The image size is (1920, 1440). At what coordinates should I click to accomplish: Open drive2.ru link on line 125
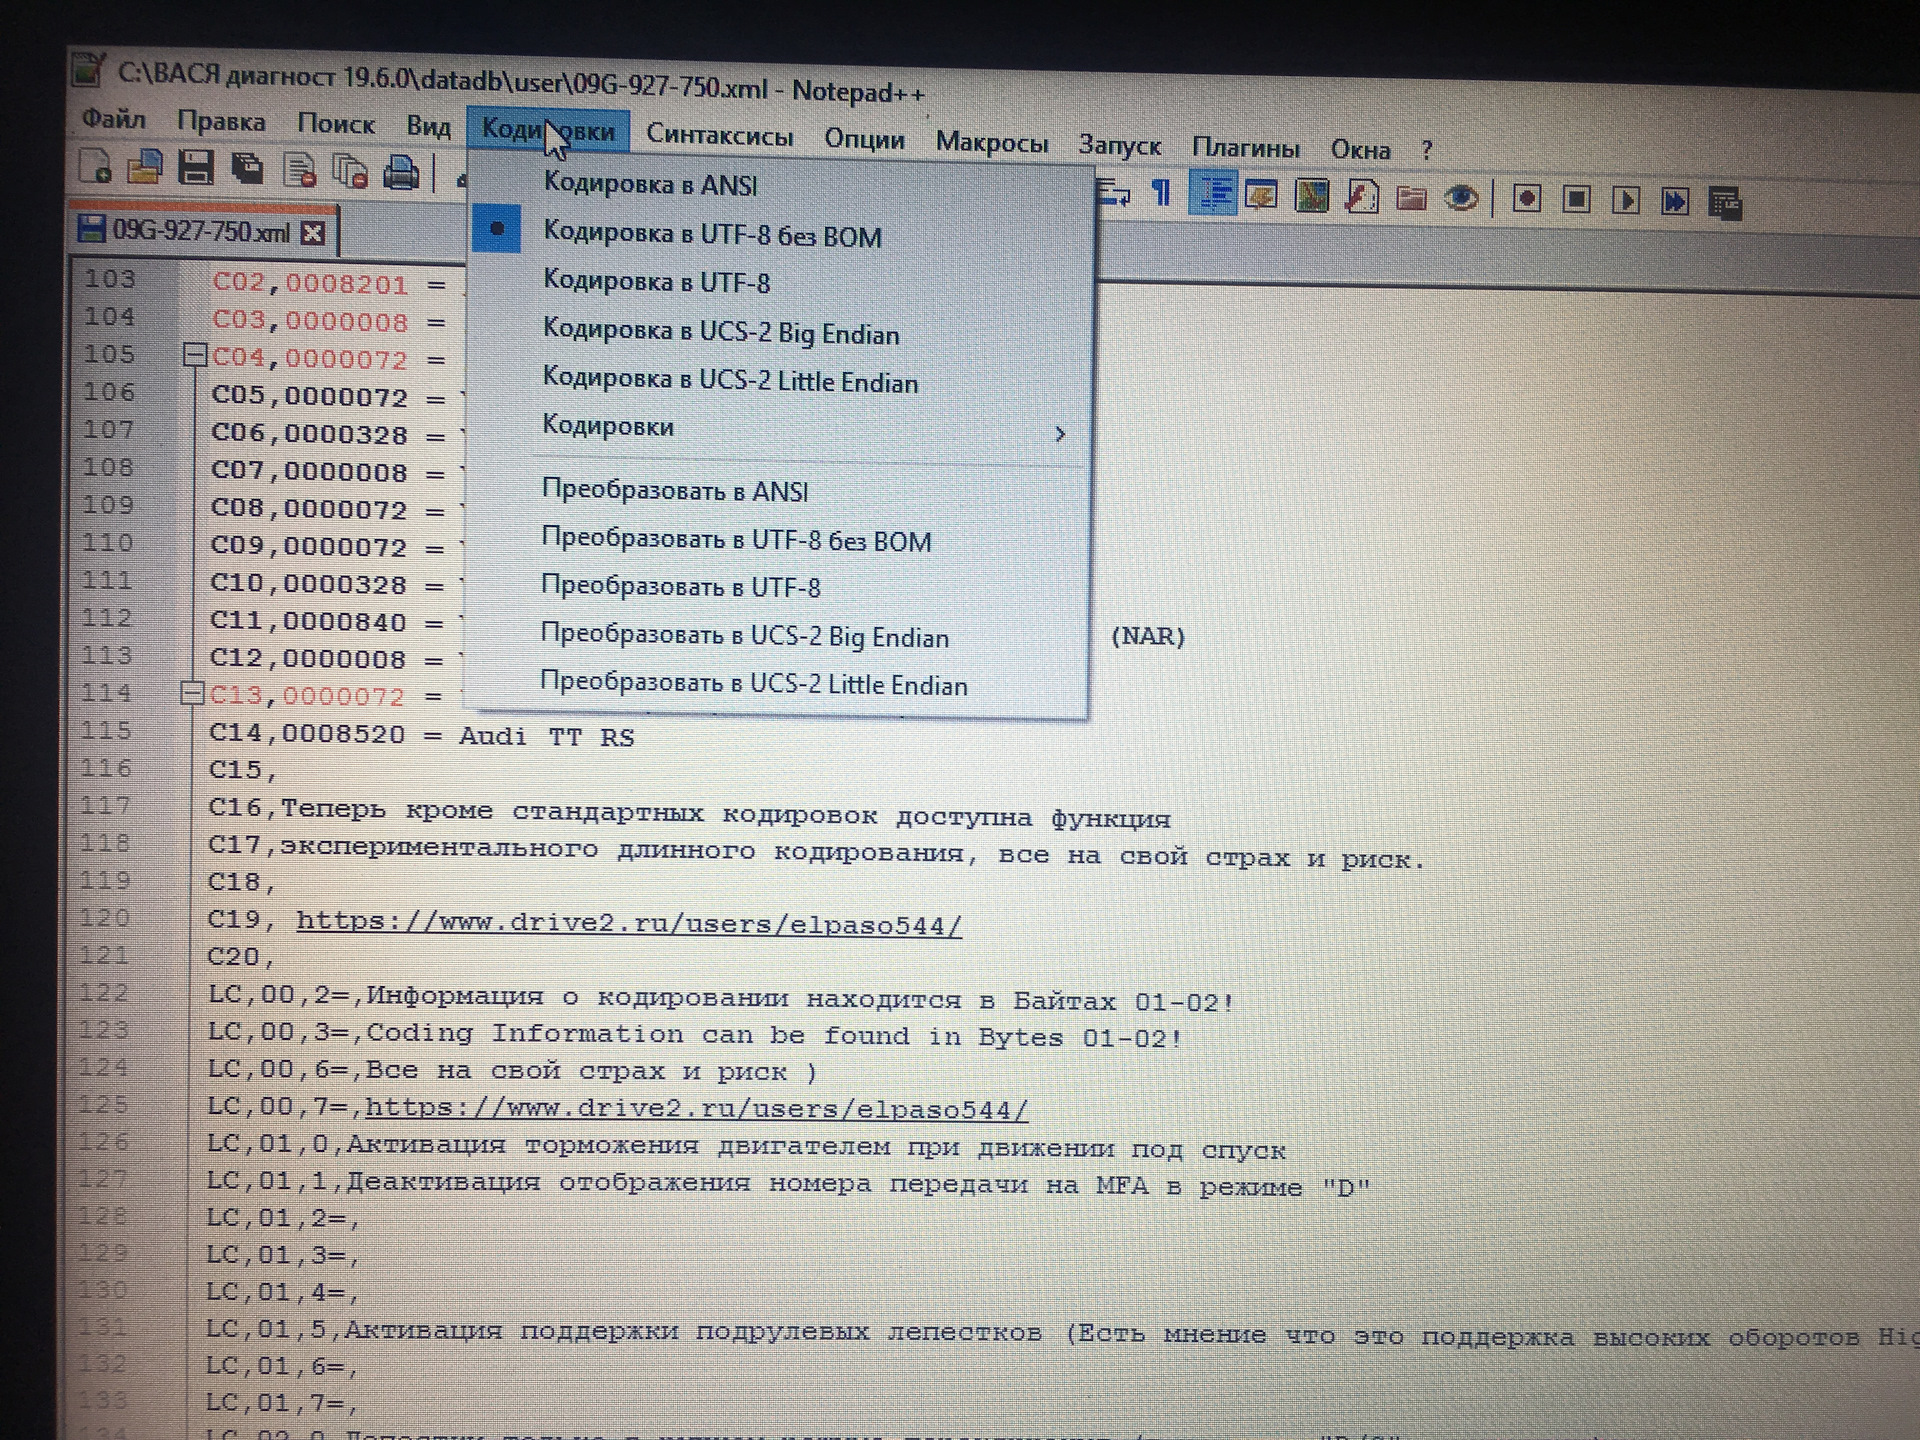point(696,1109)
